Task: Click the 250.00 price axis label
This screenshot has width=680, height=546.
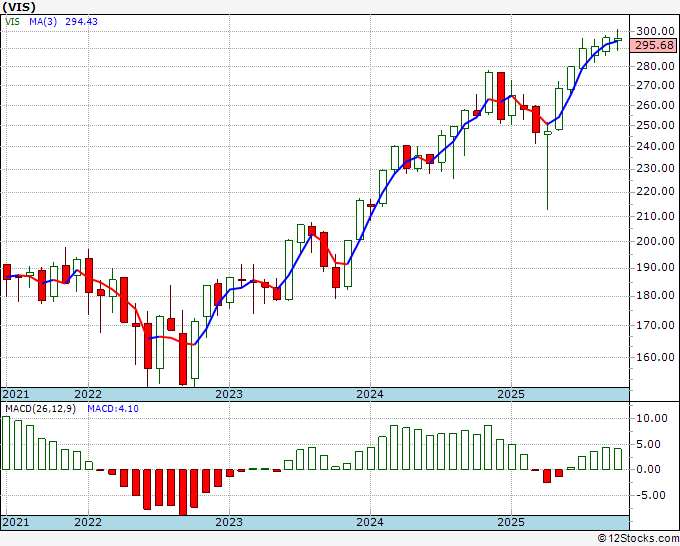Action: click(655, 125)
